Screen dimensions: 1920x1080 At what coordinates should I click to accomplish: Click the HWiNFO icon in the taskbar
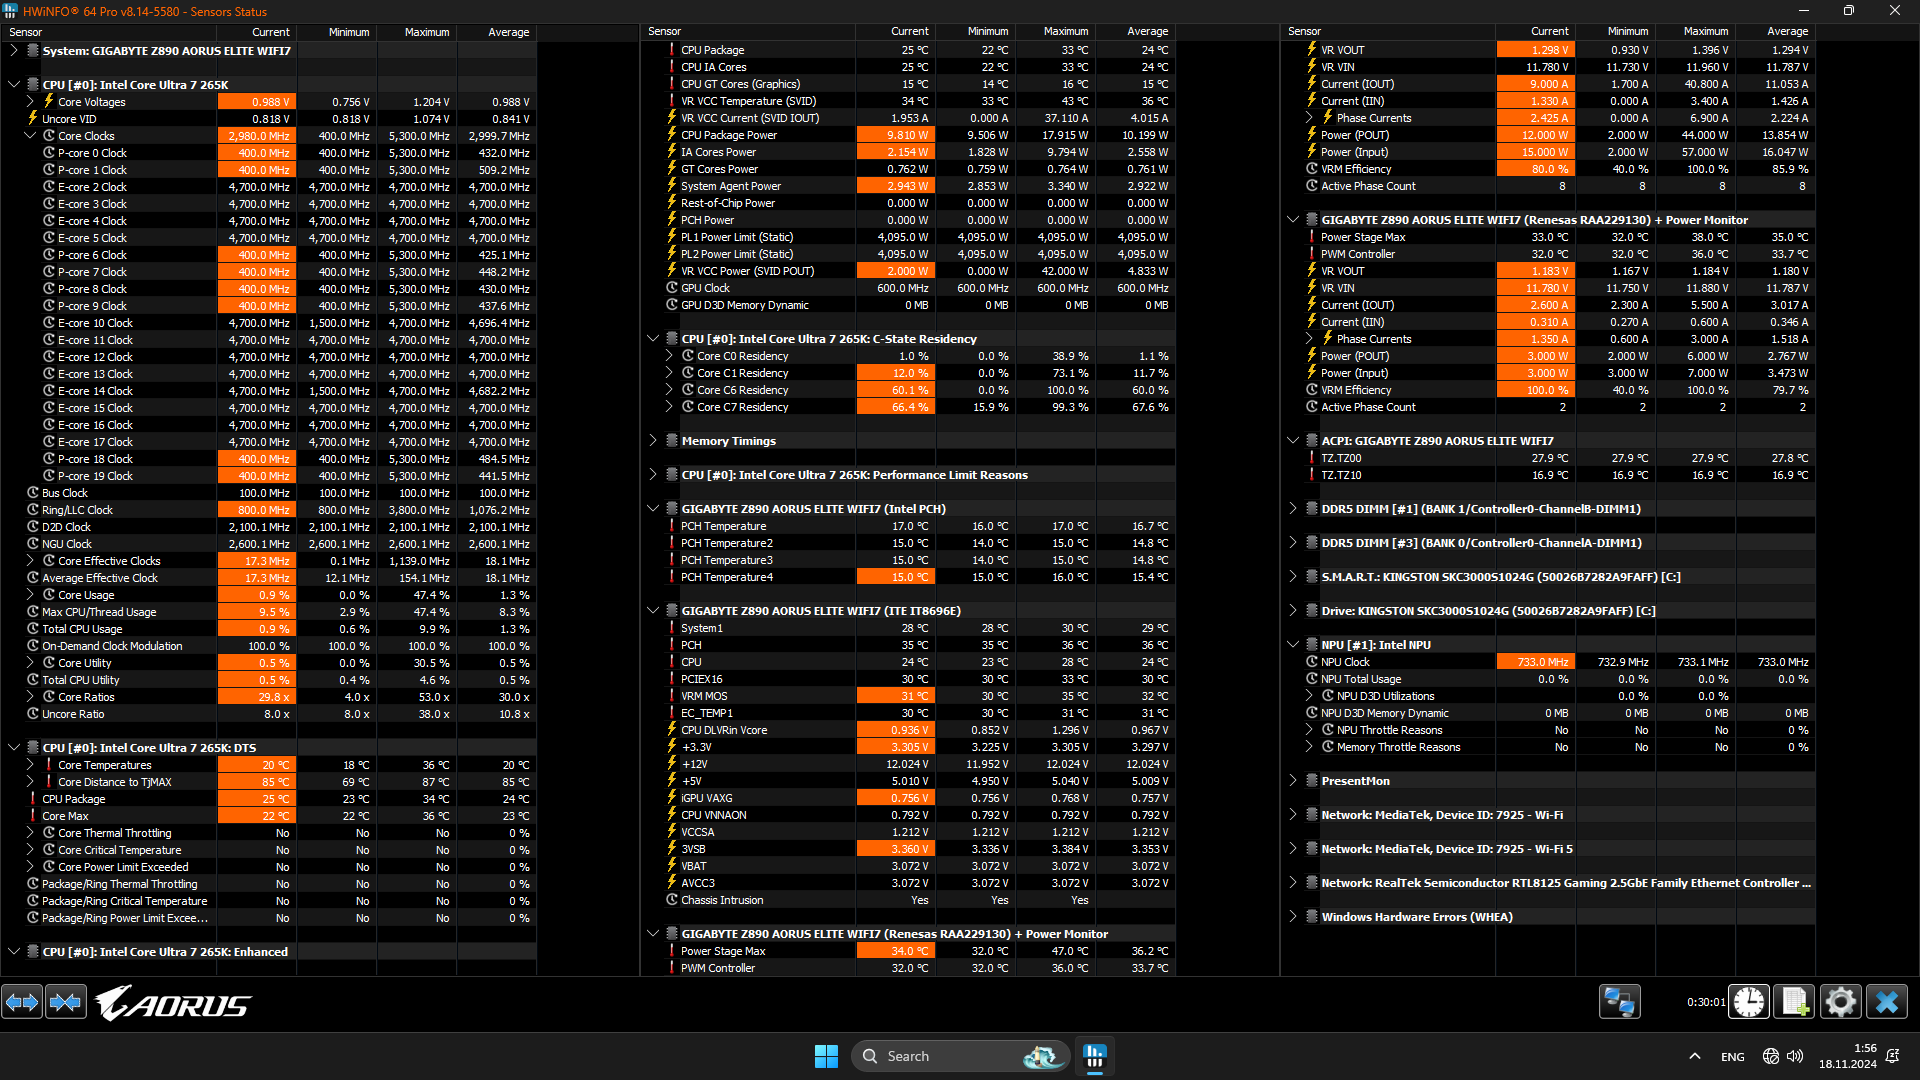(1095, 1056)
